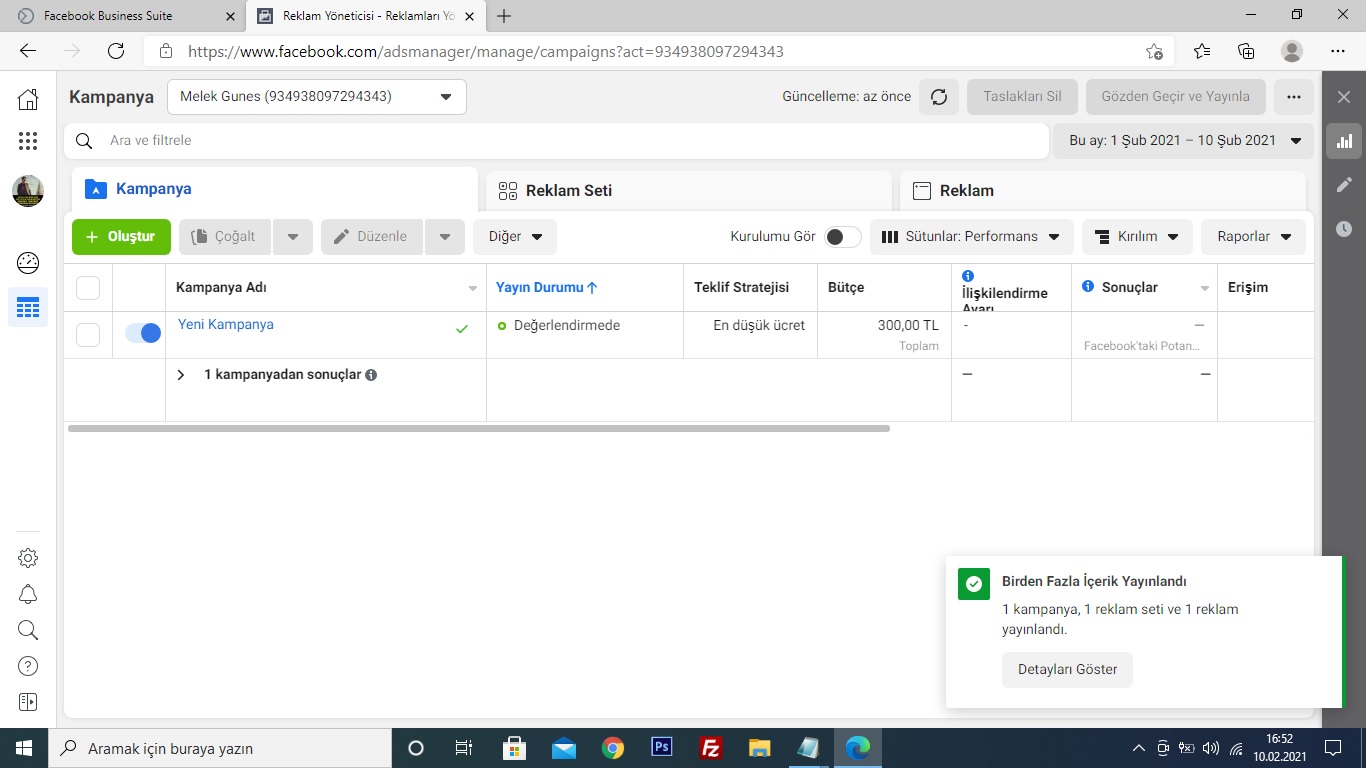Click the profile picture in left sidebar
The image size is (1366, 768).
(x=28, y=191)
